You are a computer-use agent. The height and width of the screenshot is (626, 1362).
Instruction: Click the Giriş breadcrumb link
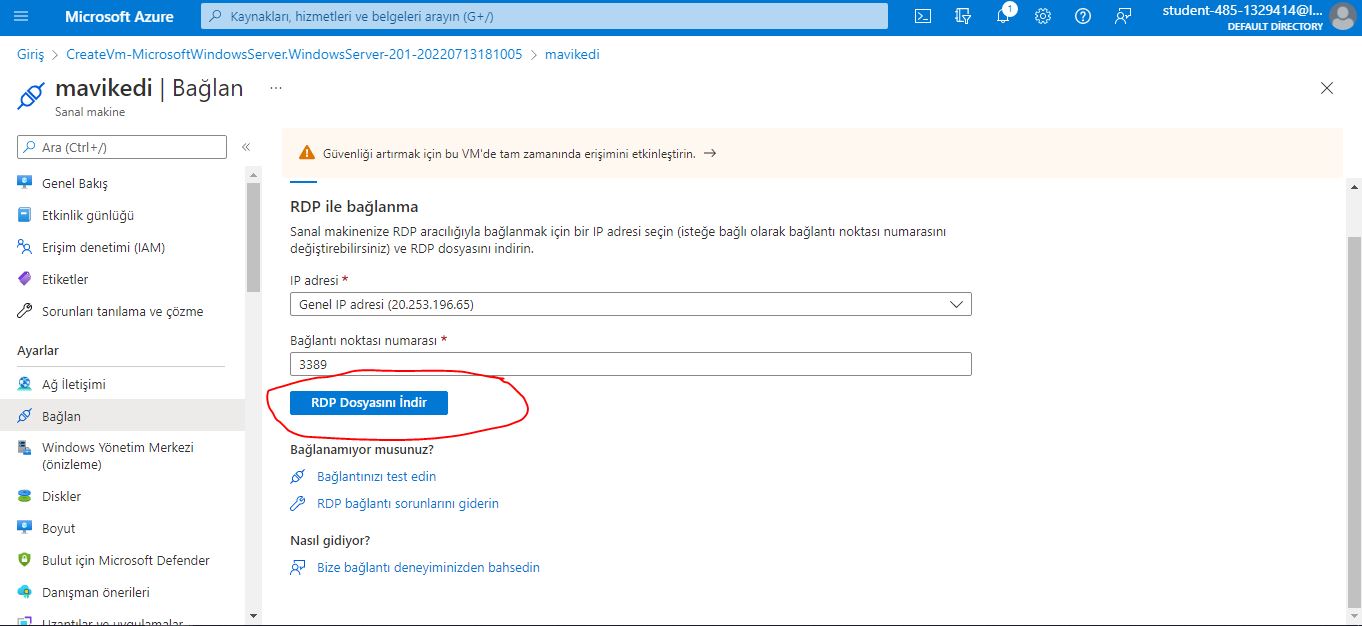pyautogui.click(x=30, y=54)
